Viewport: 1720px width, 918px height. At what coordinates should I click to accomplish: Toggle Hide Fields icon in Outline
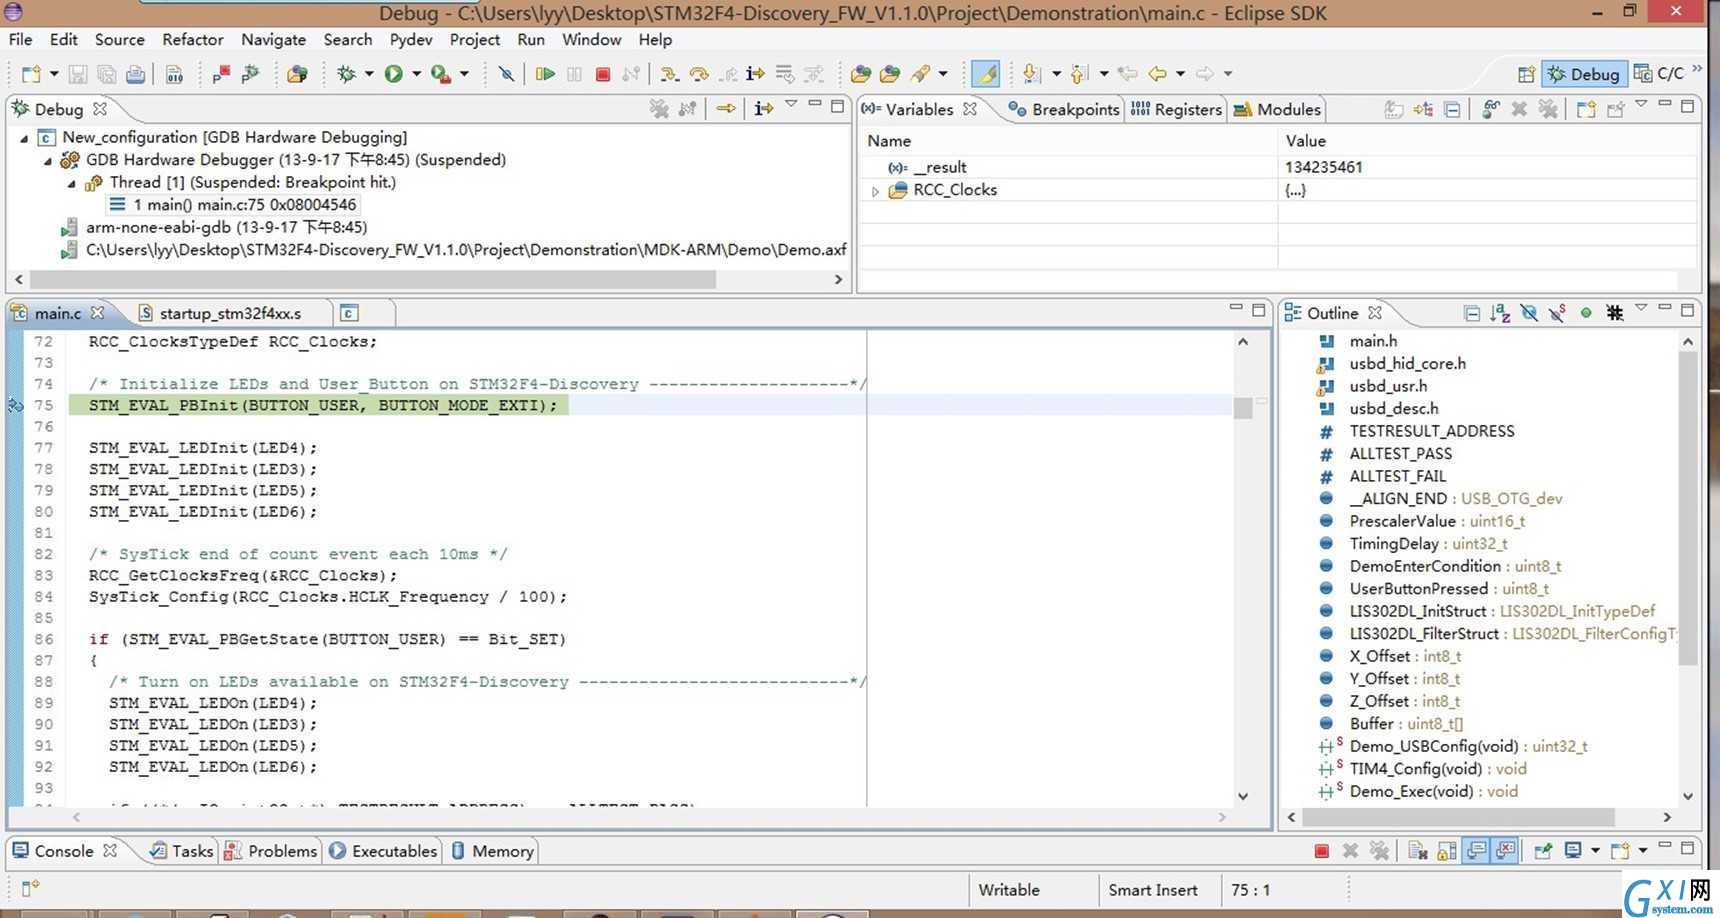[x=1529, y=313]
